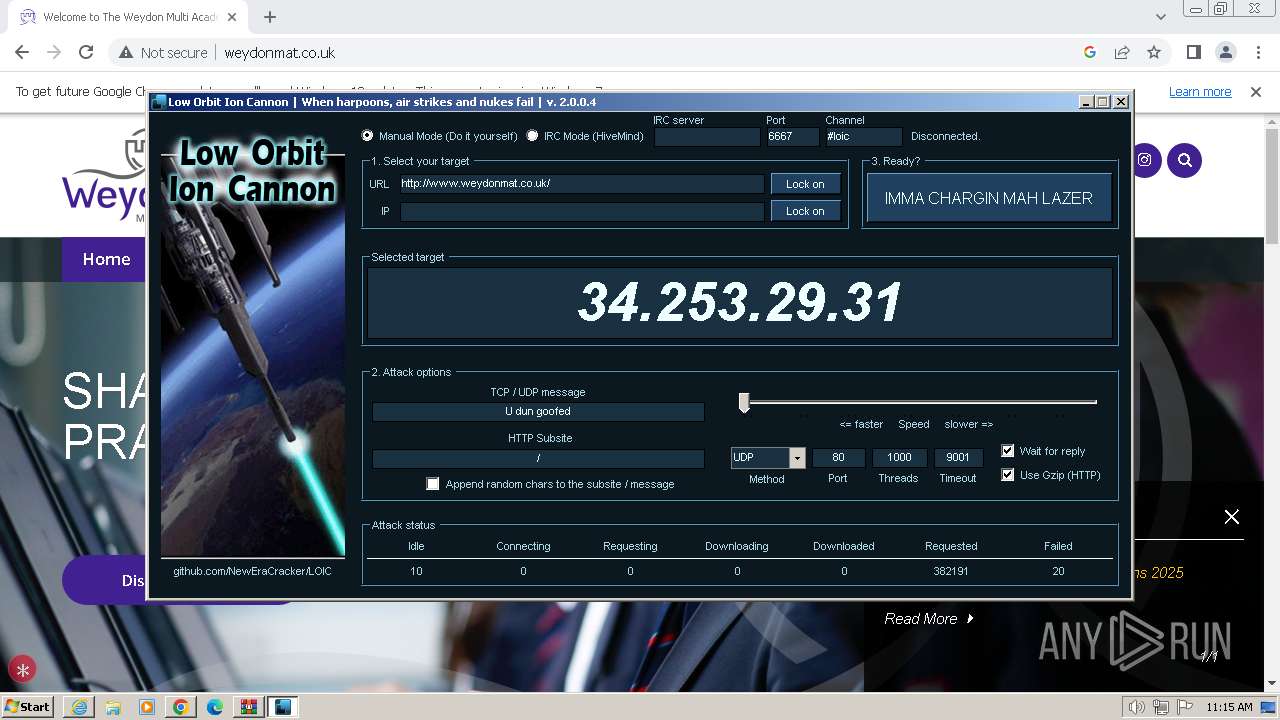Bookmark this page with the star icon
Viewport: 1280px width, 720px height.
1154,53
